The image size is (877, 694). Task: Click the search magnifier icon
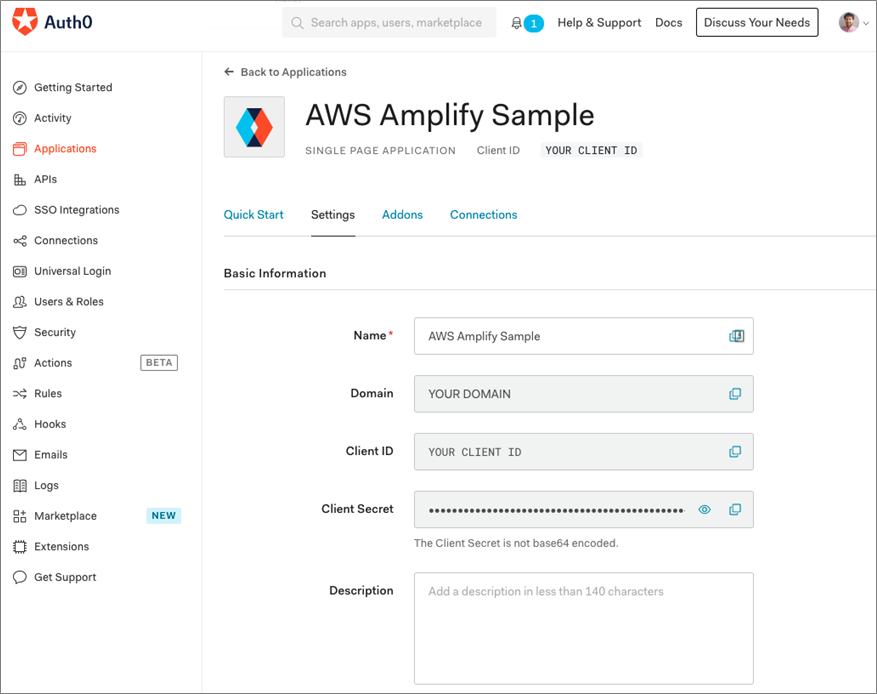click(298, 23)
